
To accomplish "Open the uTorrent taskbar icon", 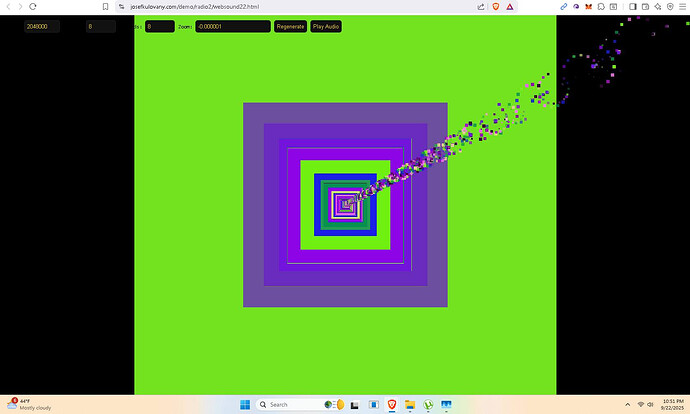I will point(427,404).
